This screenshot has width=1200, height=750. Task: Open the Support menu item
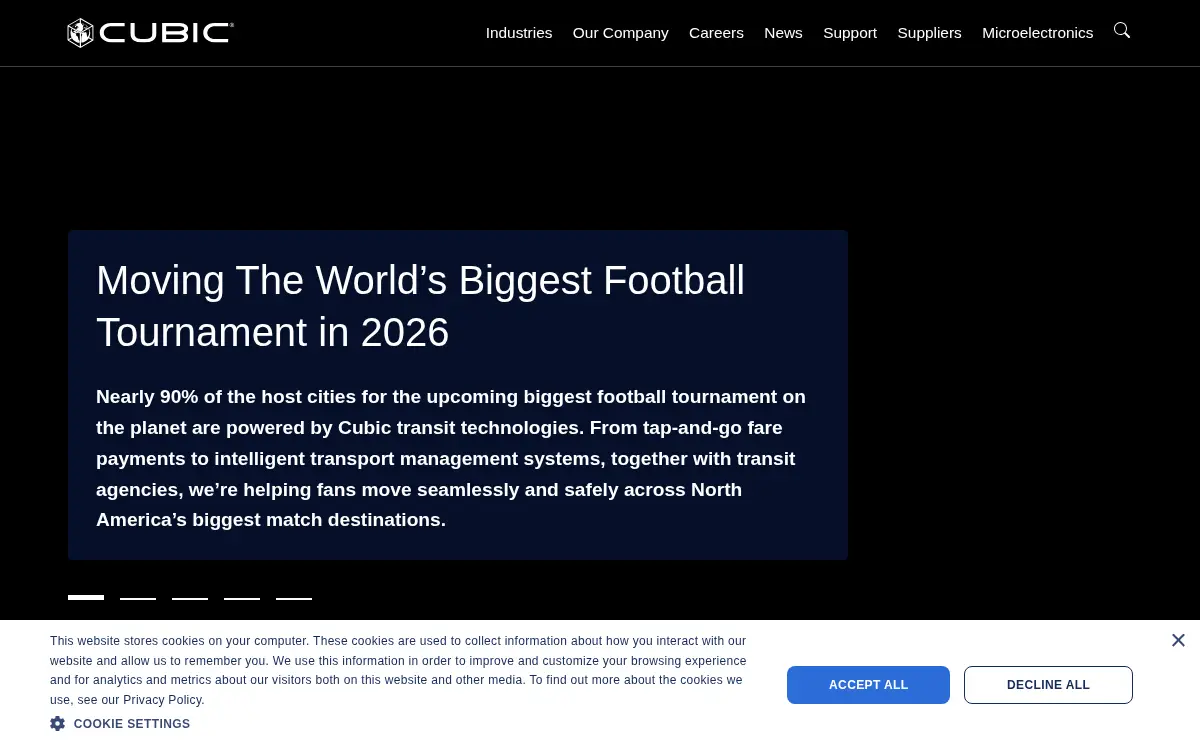tap(850, 33)
